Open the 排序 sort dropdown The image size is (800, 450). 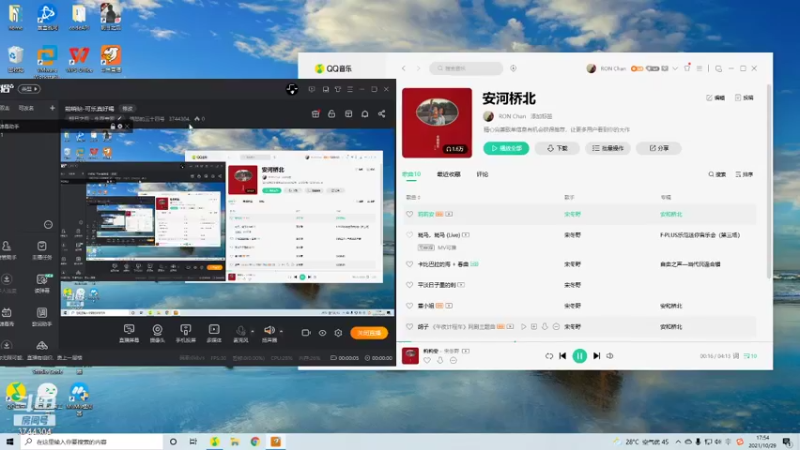[744, 174]
